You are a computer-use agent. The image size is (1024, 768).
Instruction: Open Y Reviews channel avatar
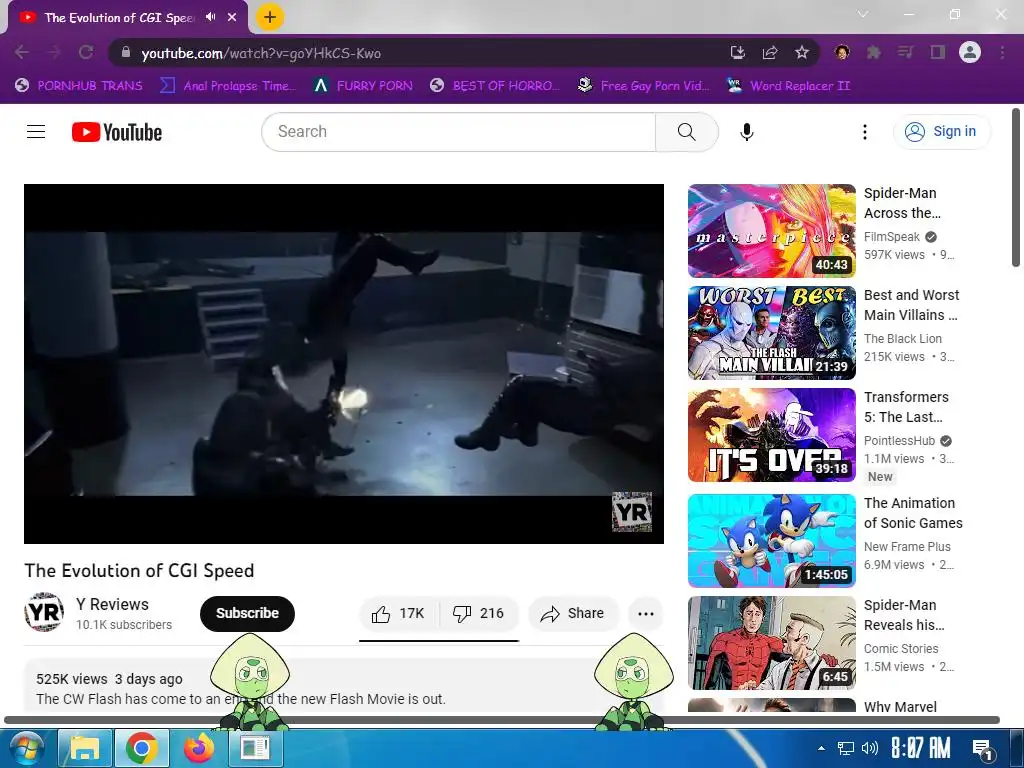[x=44, y=612]
